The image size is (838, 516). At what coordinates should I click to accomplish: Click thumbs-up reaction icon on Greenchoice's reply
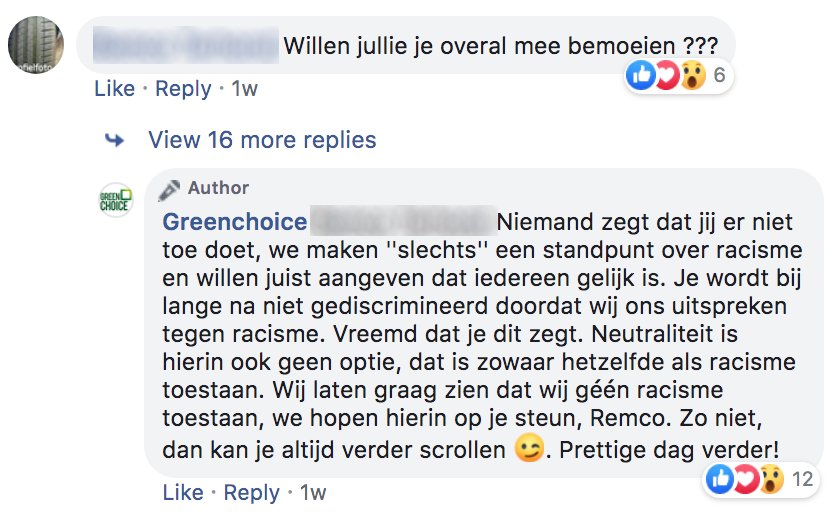(719, 479)
